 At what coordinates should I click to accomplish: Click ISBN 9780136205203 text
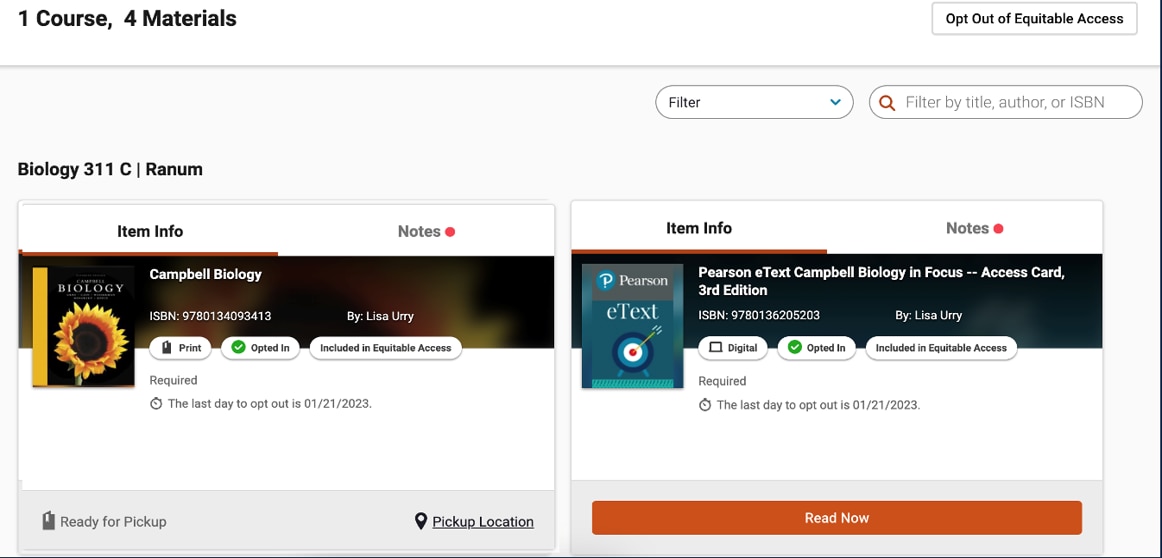[x=759, y=315]
